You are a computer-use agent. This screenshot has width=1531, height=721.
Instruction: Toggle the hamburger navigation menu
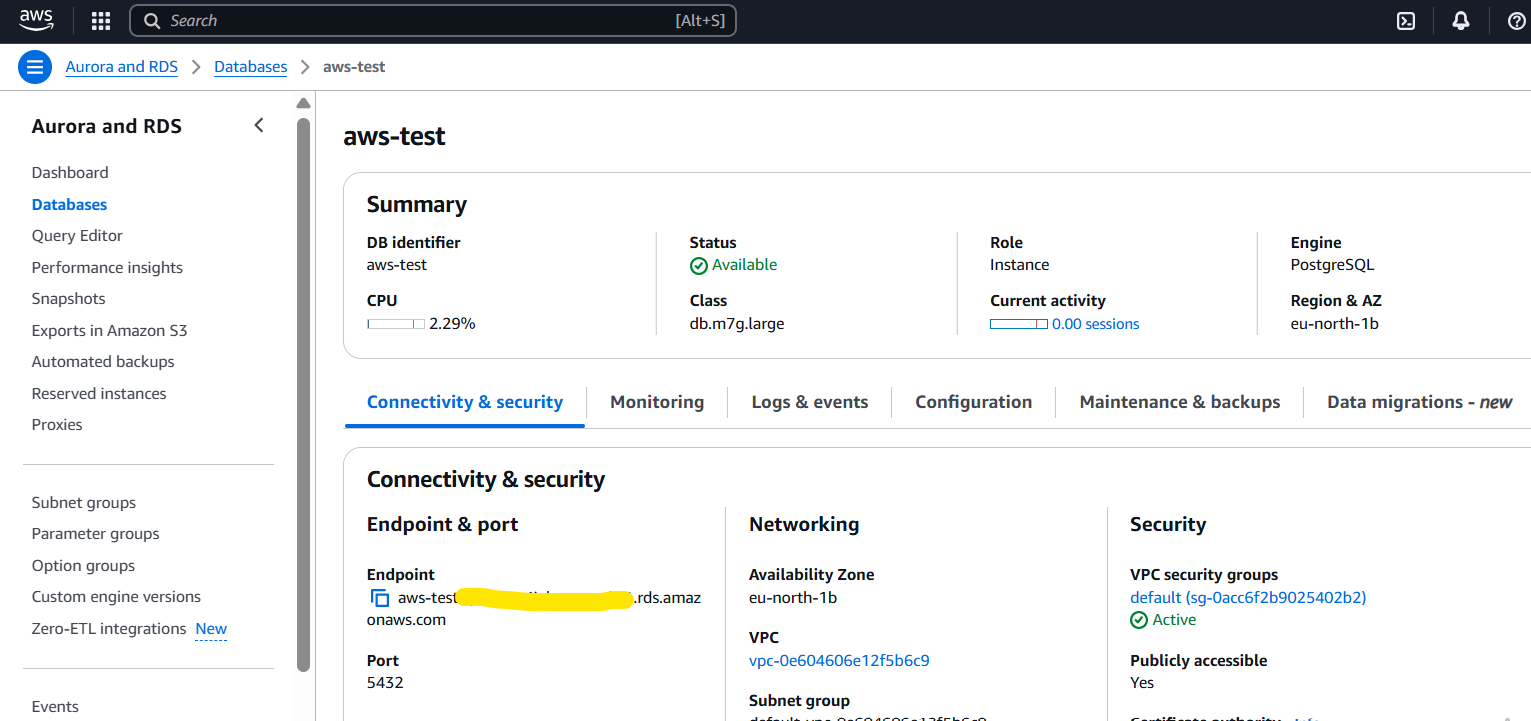coord(35,67)
